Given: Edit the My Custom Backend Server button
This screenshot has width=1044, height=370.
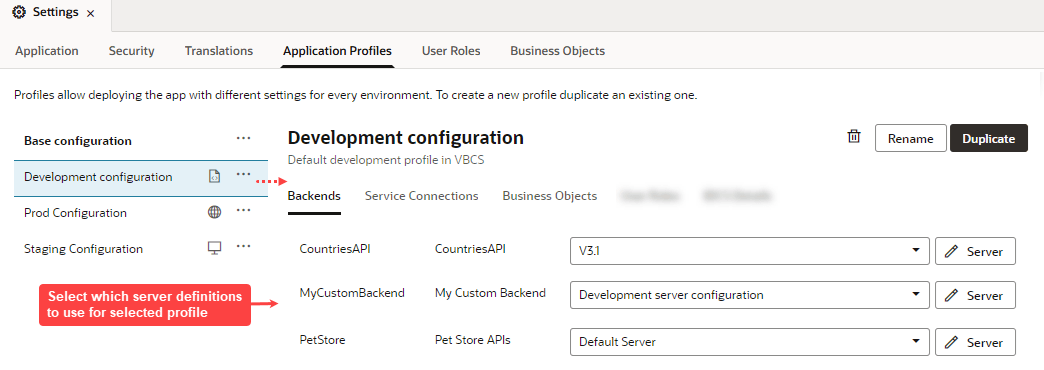Looking at the screenshot, I should 975,295.
